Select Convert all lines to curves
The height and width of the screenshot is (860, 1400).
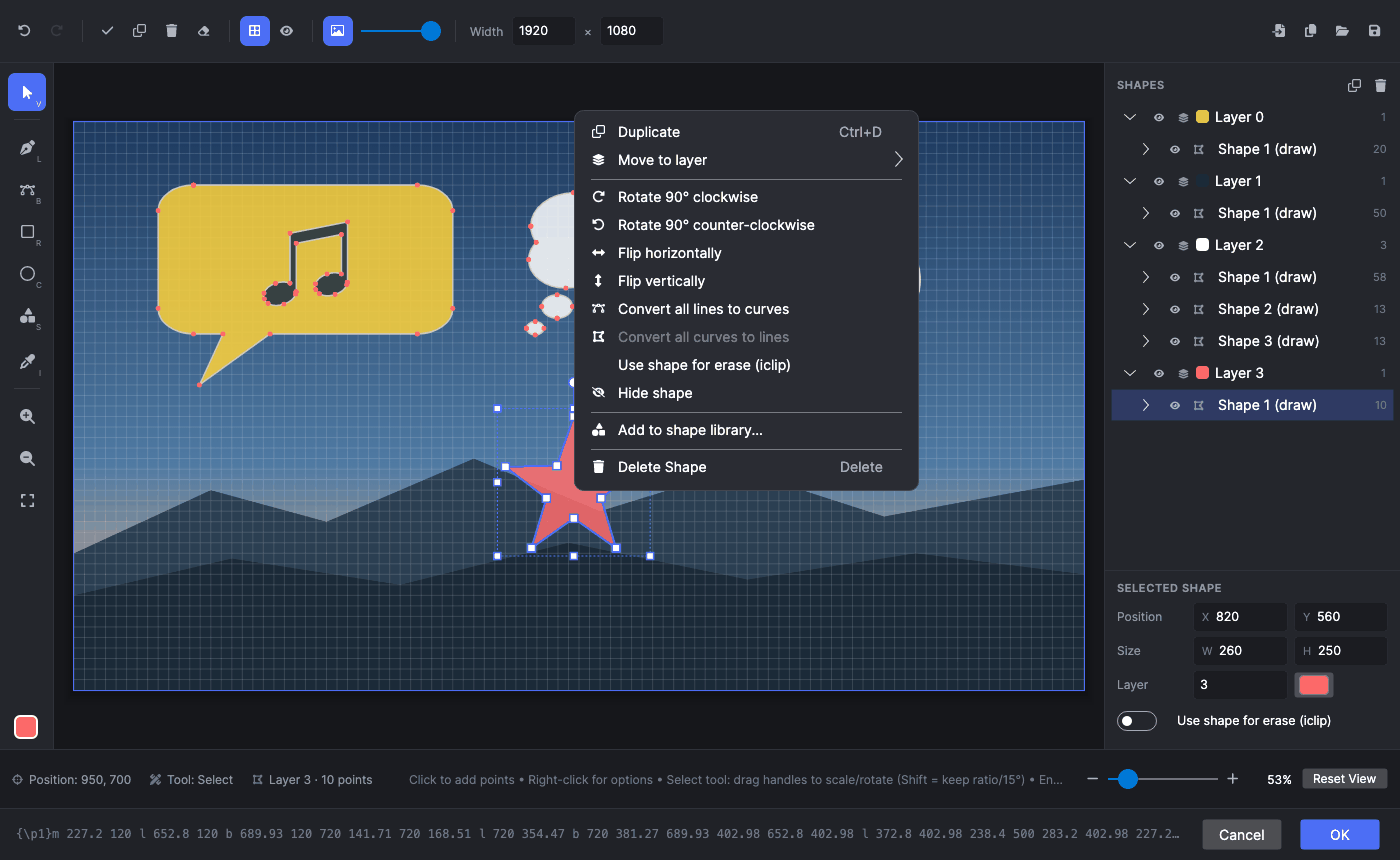pyautogui.click(x=746, y=309)
